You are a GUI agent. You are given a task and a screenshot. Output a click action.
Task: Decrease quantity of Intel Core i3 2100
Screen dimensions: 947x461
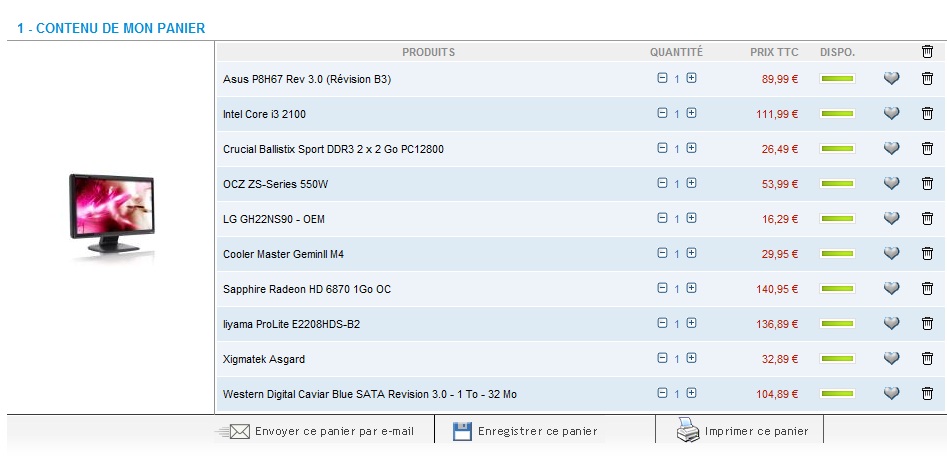(662, 113)
